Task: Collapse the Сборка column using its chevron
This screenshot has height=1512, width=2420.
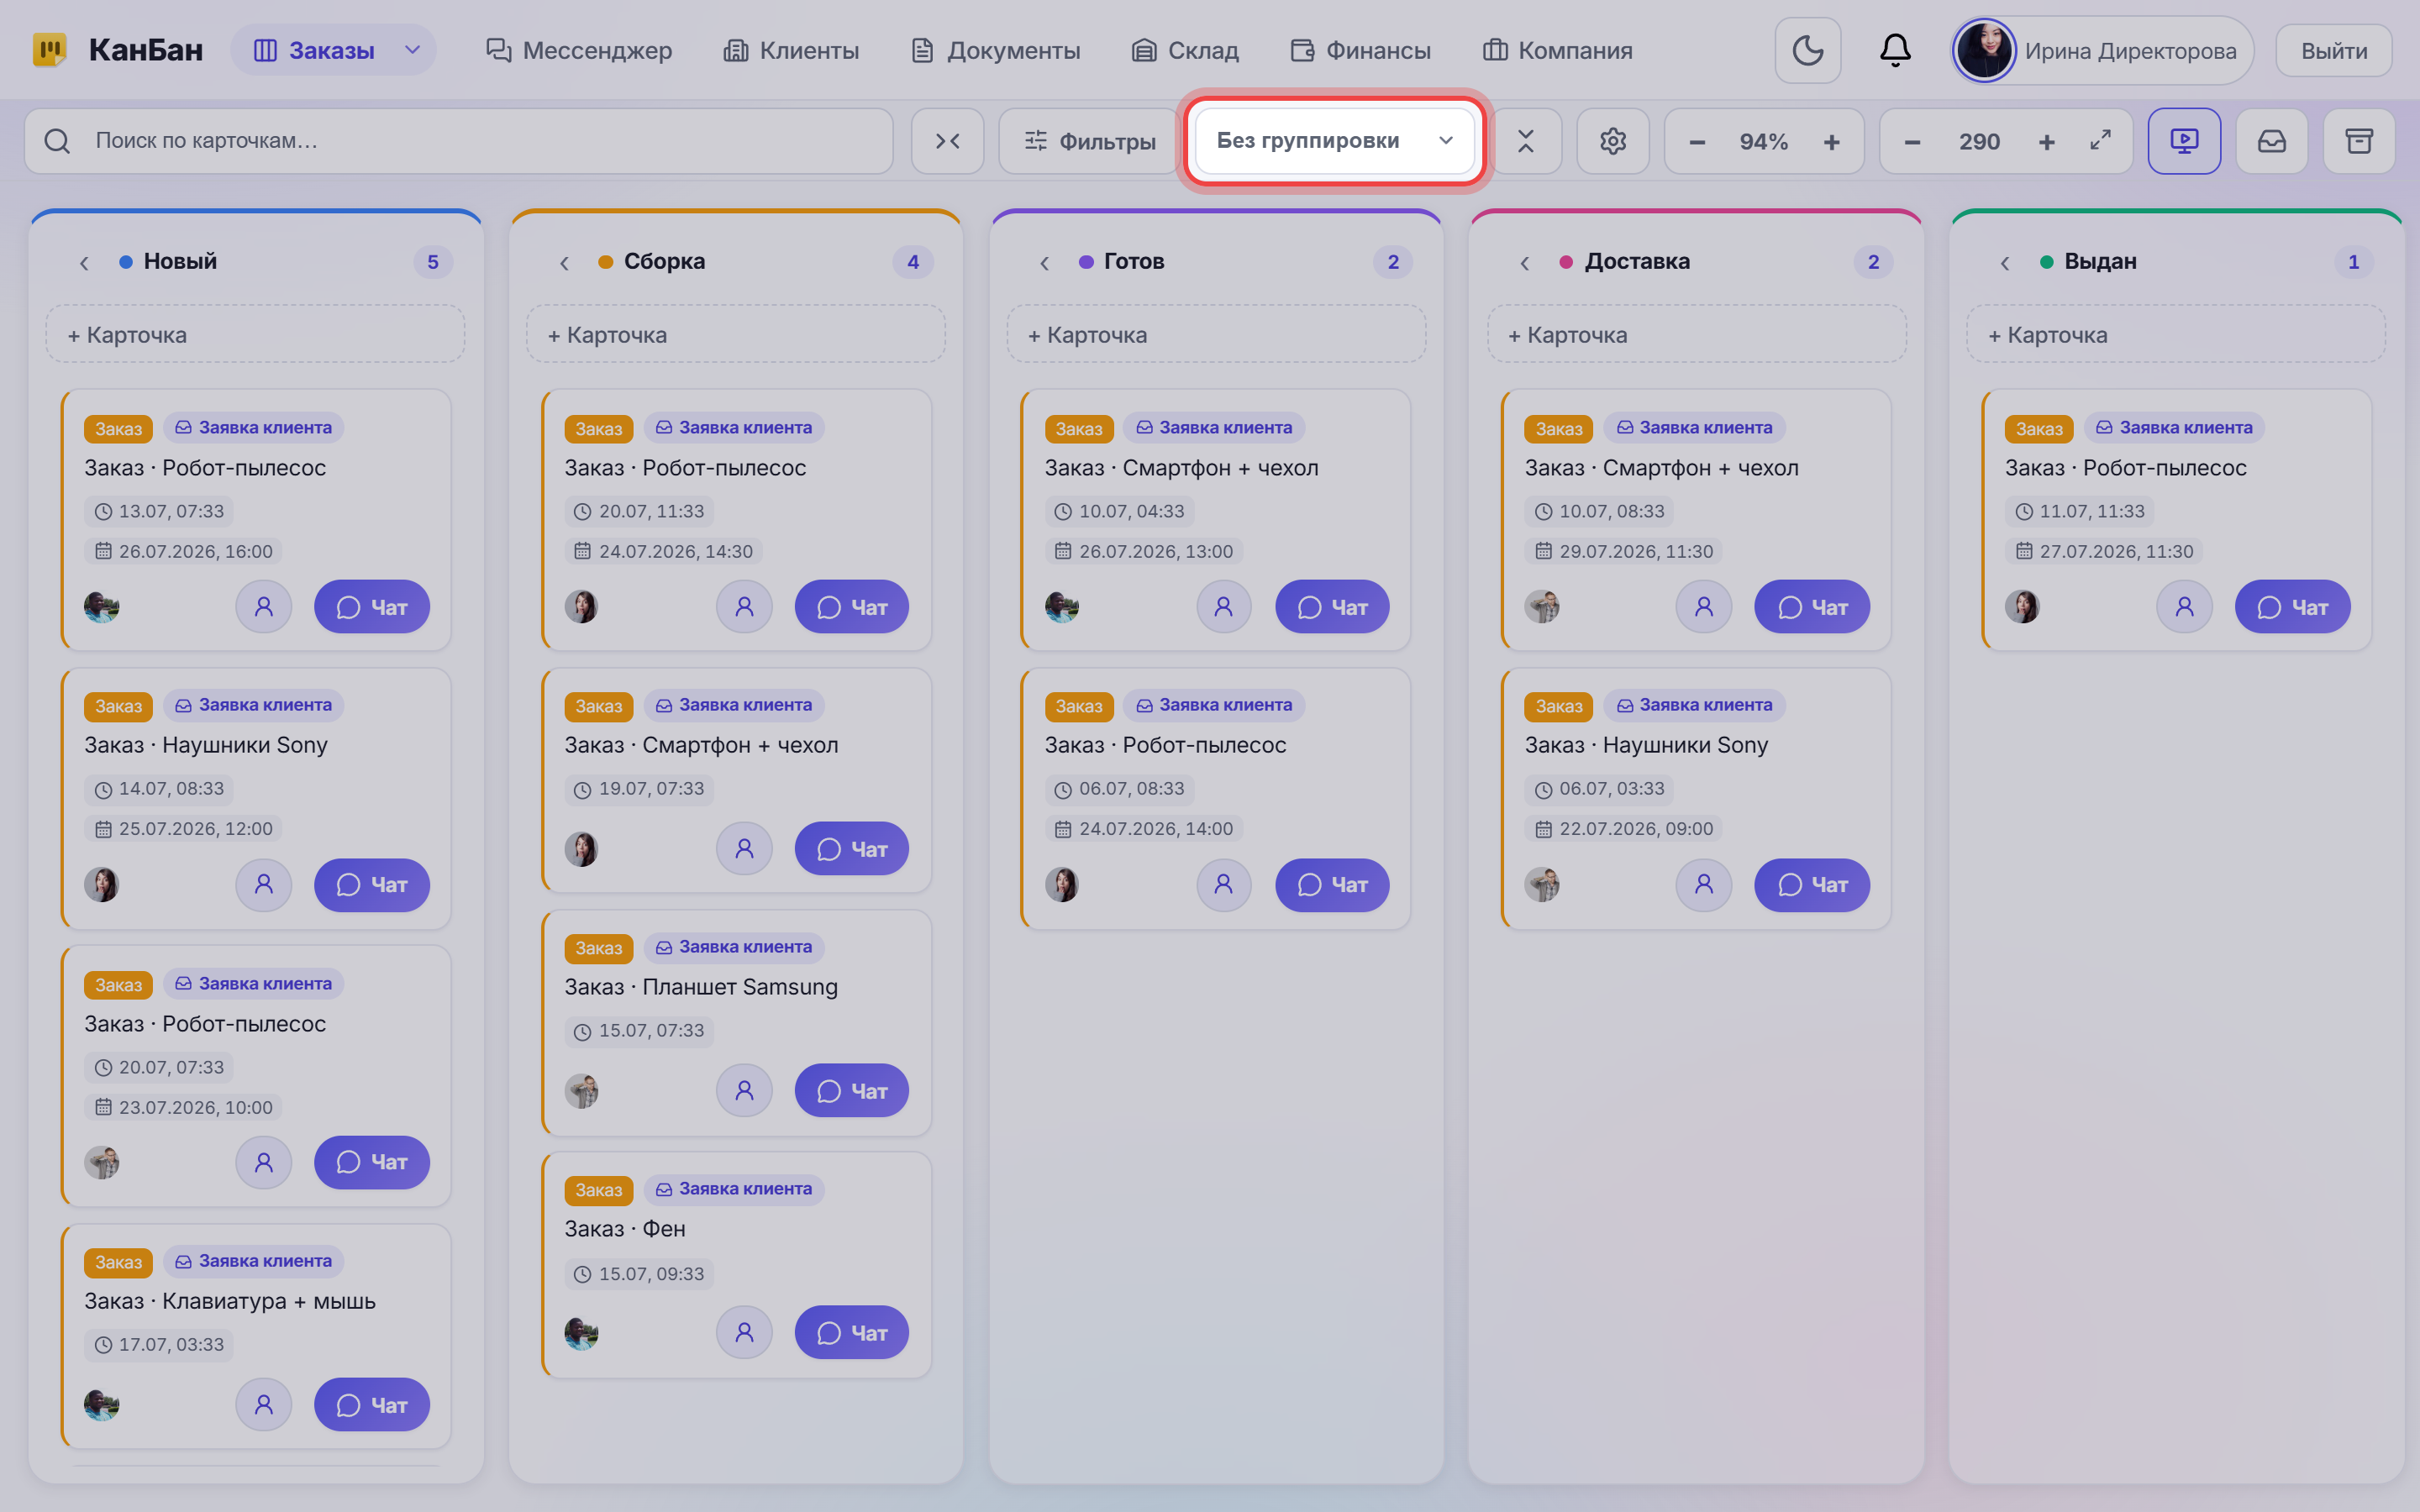Action: (564, 262)
